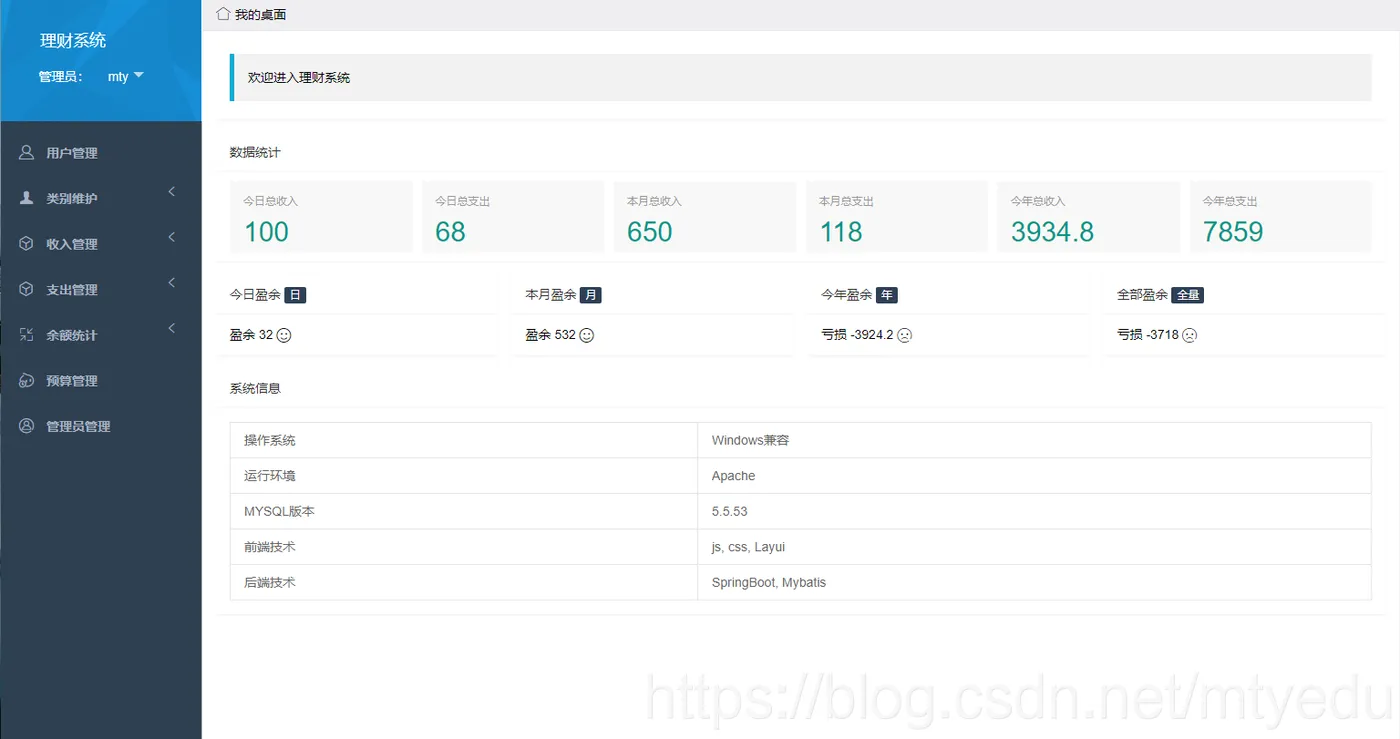Screen dimensions: 1400x739
Task: Go to 管理员管理 in the sidebar
Action: (101, 426)
